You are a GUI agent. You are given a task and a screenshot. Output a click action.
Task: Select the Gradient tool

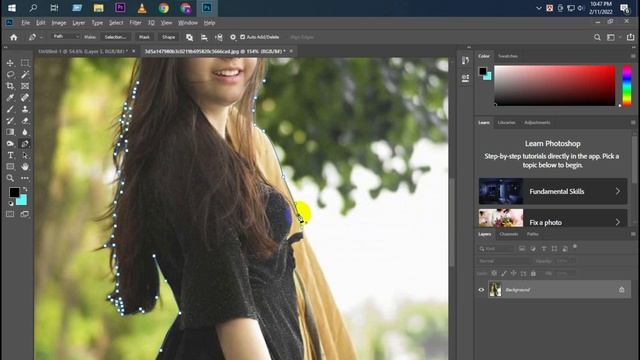(x=10, y=132)
